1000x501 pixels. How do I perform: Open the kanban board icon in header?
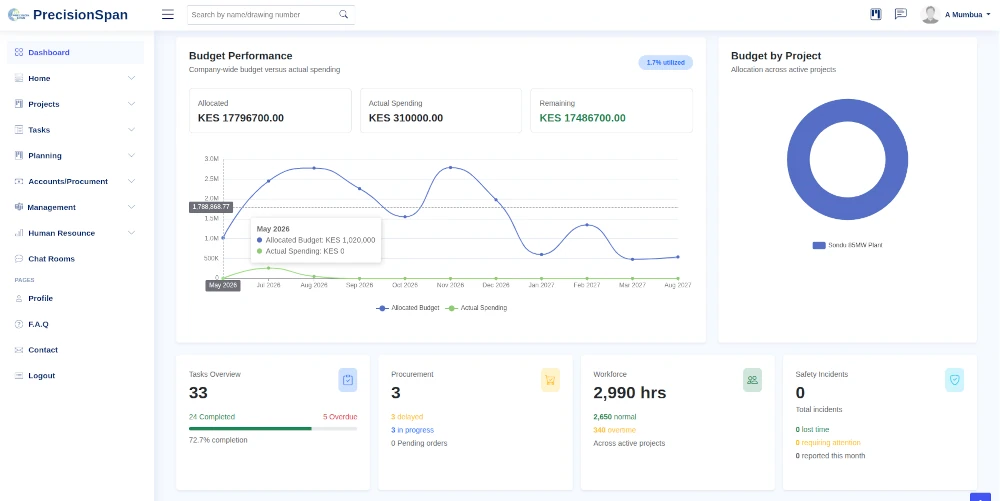[x=876, y=14]
